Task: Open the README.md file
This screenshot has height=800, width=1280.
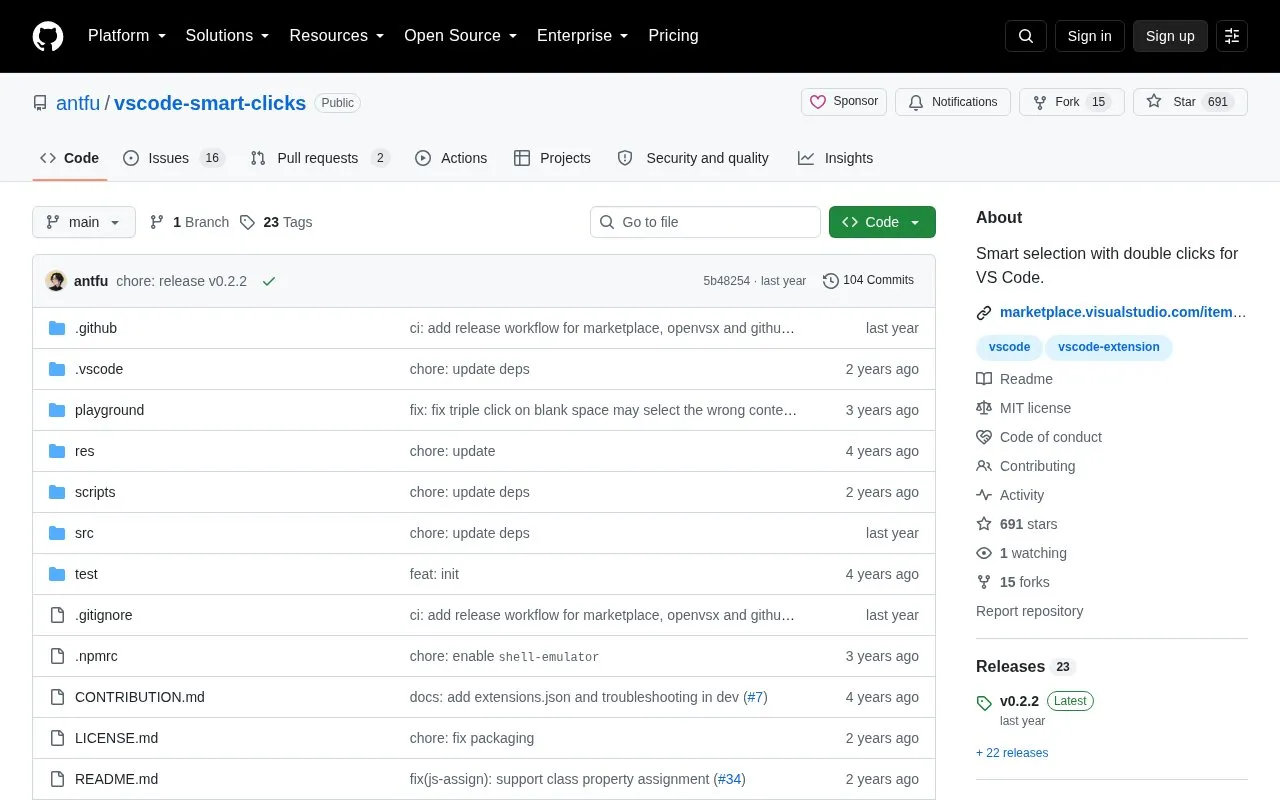Action: pos(116,779)
